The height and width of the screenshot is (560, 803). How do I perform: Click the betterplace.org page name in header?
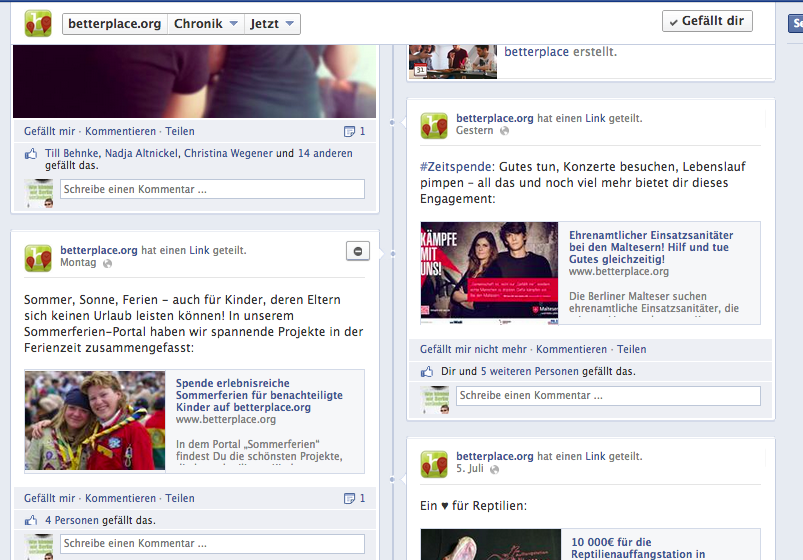point(114,23)
